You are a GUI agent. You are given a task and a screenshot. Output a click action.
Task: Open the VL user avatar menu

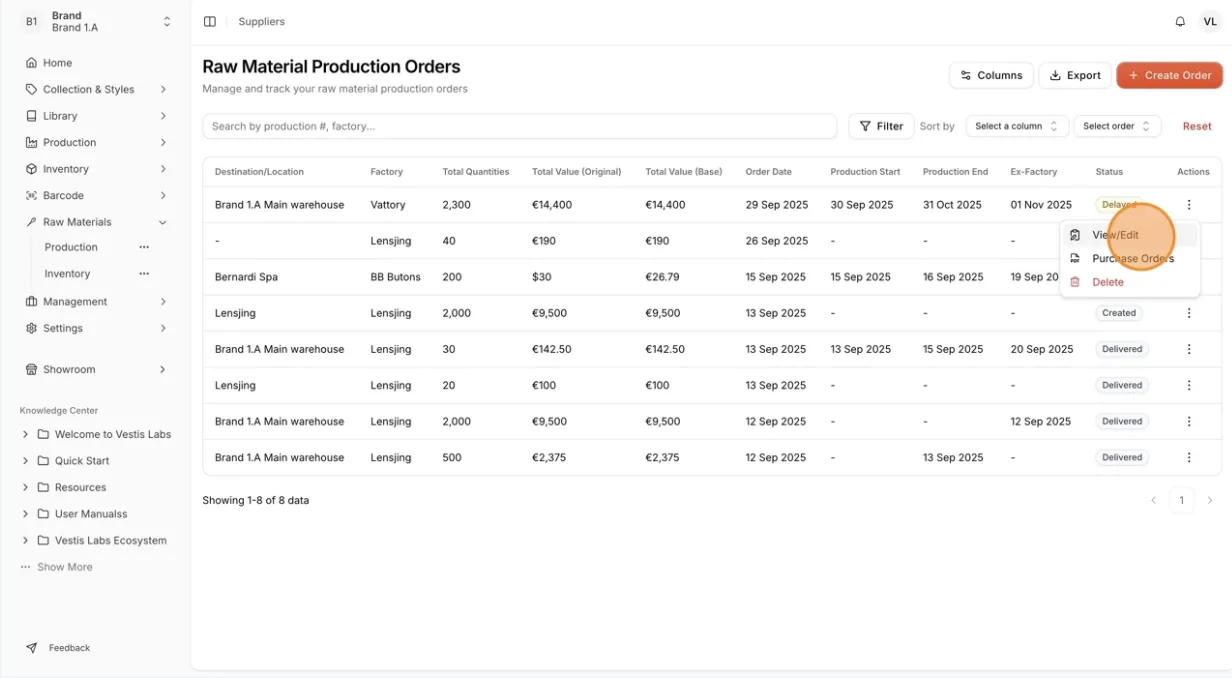pyautogui.click(x=1210, y=21)
